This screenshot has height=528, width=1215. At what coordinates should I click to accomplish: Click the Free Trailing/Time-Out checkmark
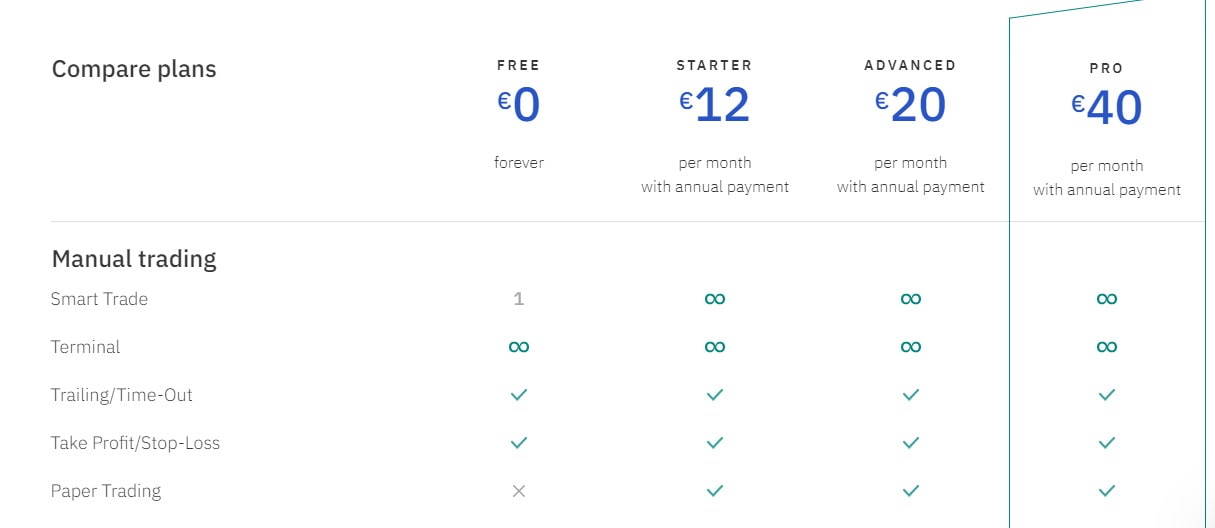coord(518,395)
